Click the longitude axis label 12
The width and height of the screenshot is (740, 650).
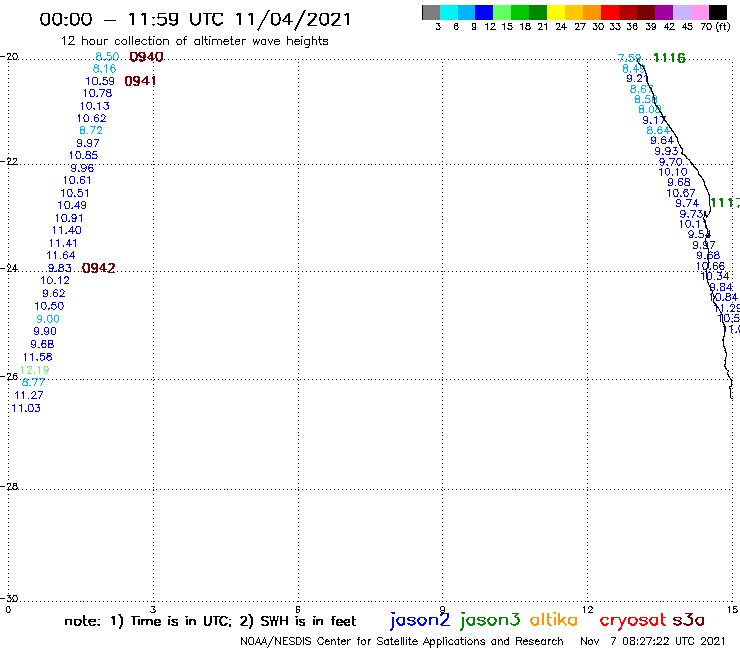coord(588,609)
